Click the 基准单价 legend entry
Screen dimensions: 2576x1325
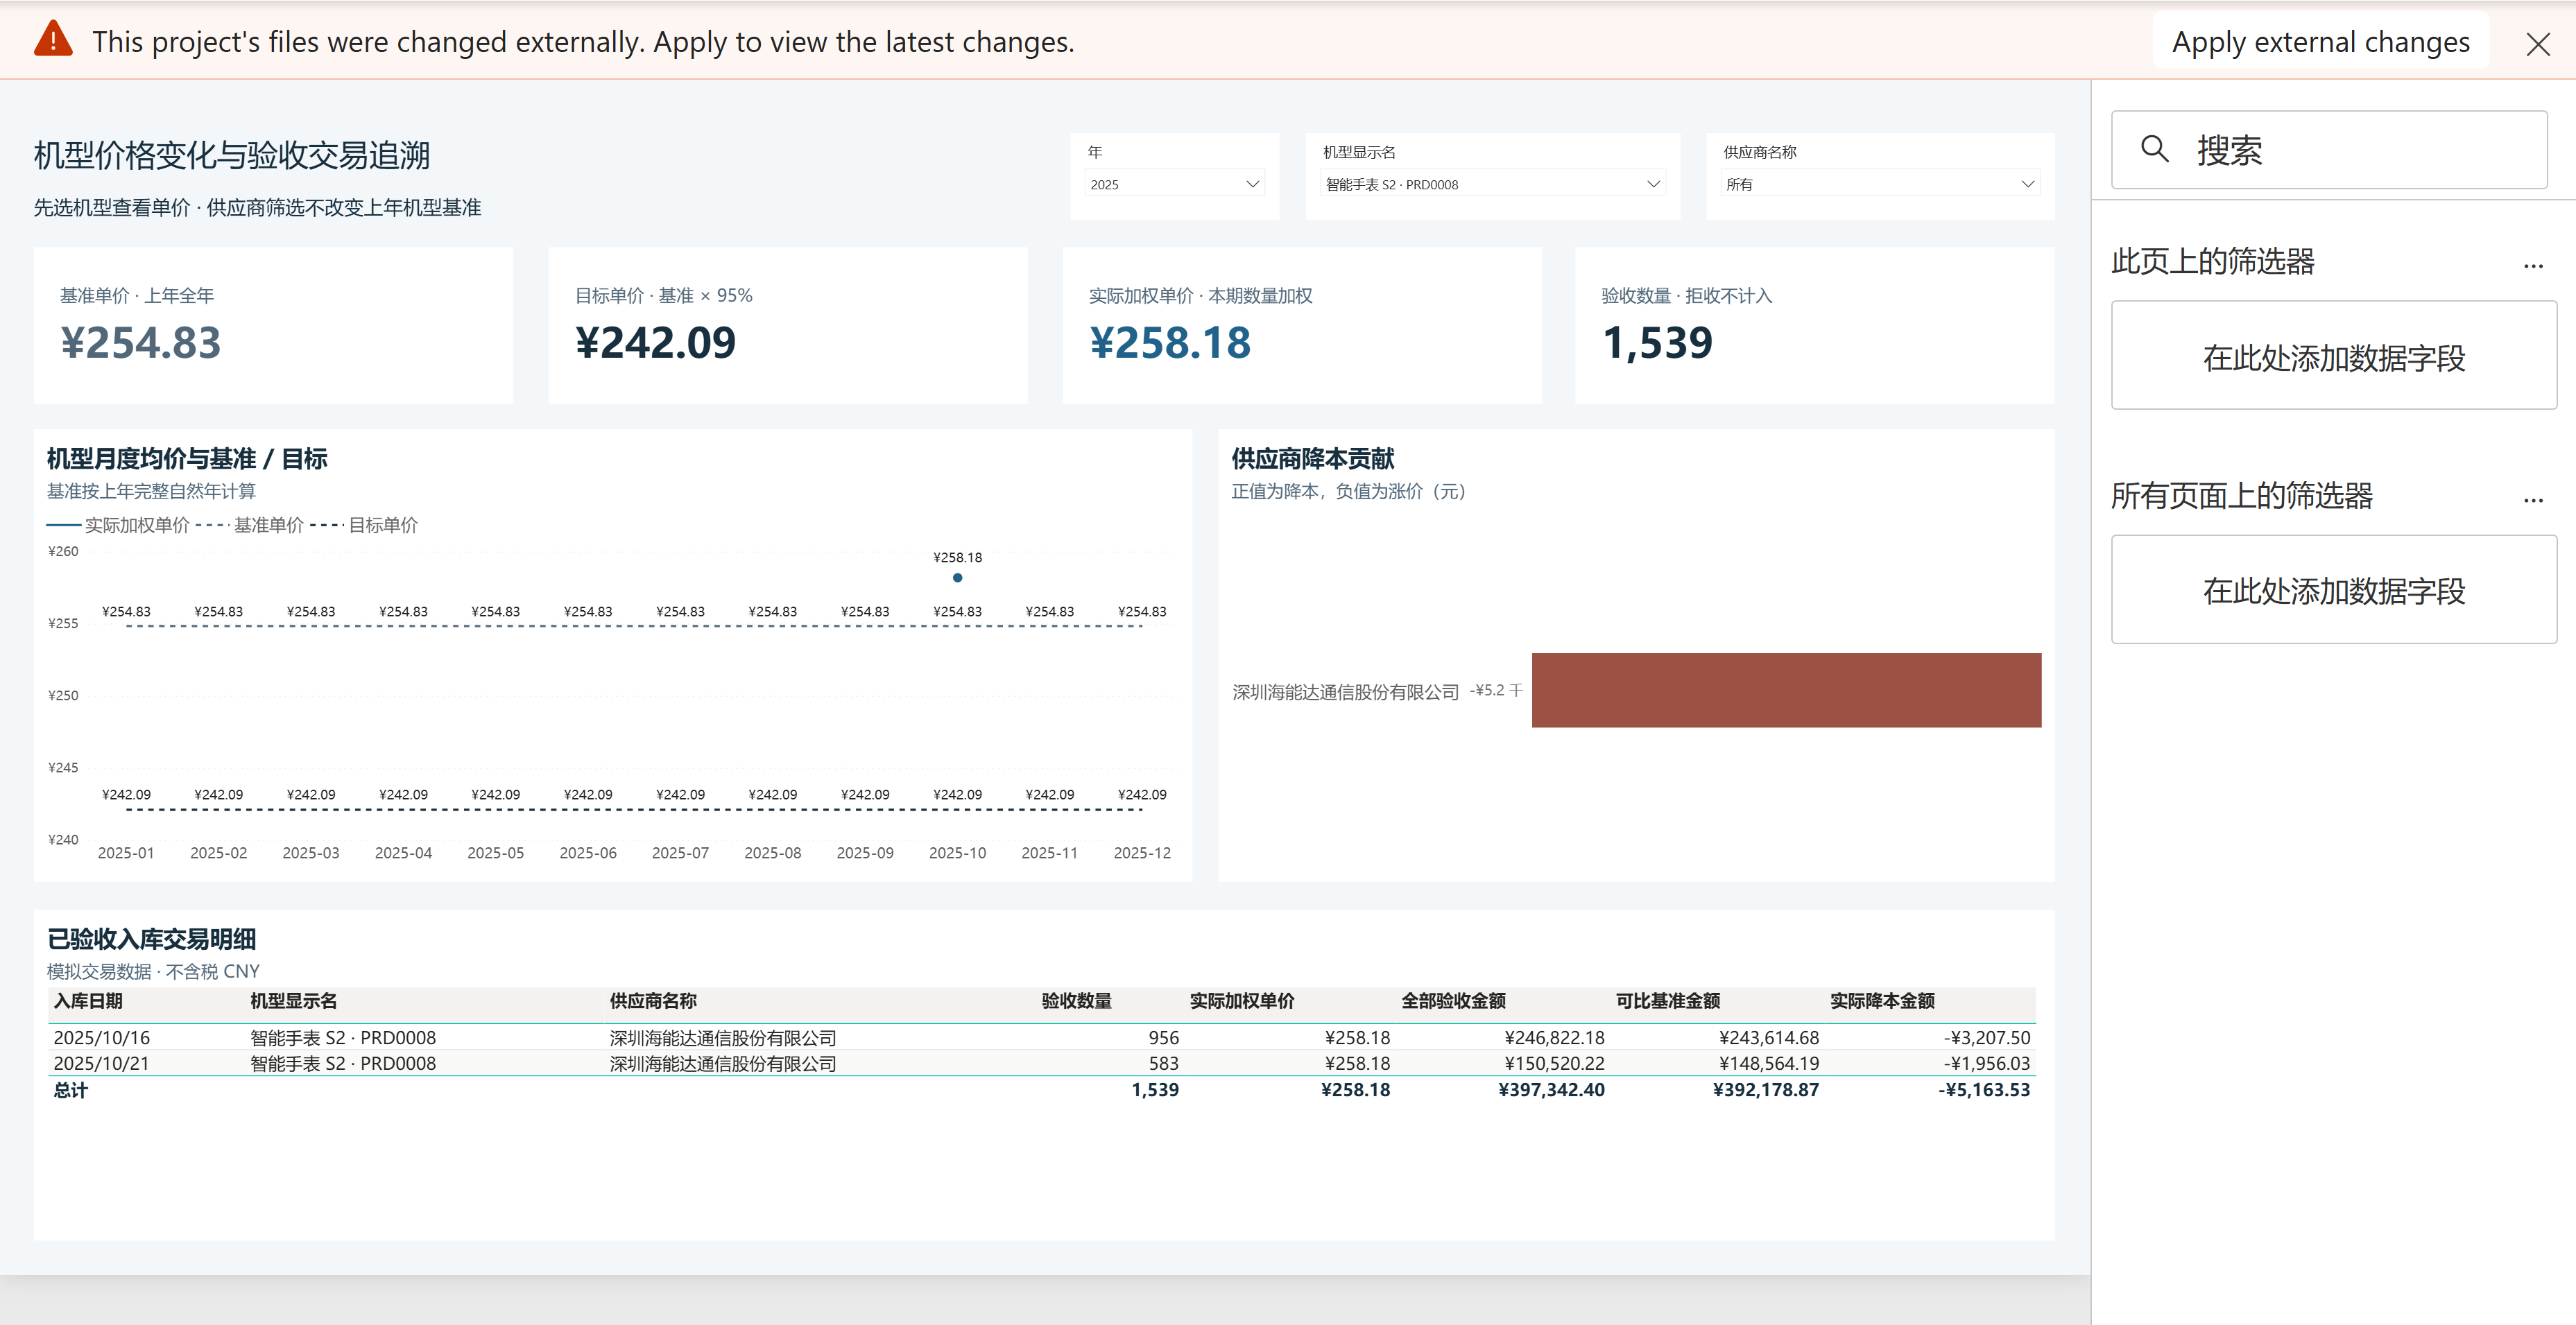tap(250, 525)
